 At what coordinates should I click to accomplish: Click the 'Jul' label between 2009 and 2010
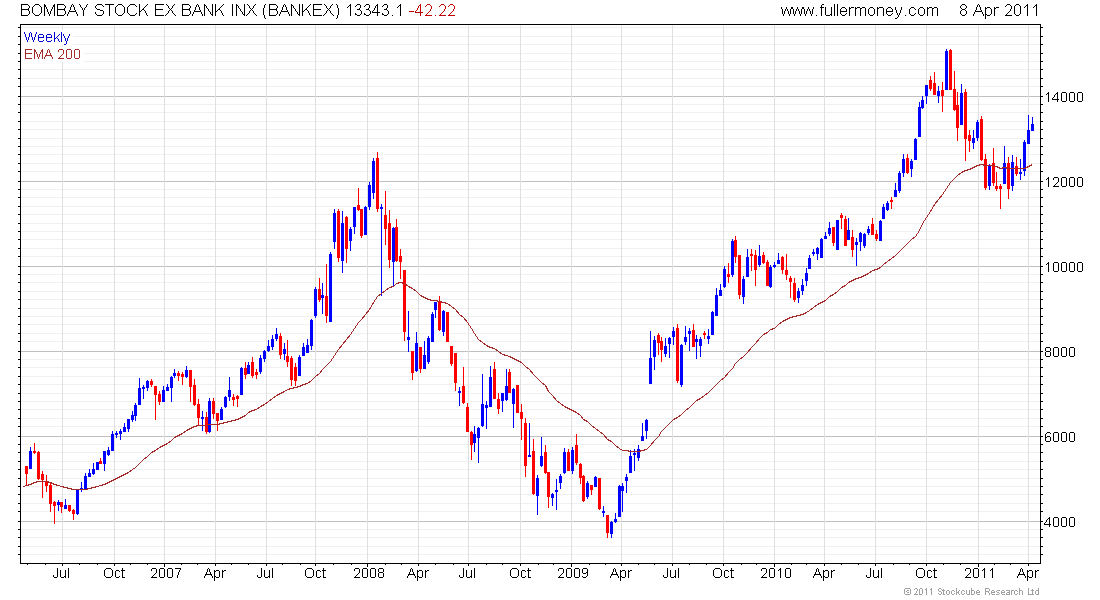click(x=671, y=573)
